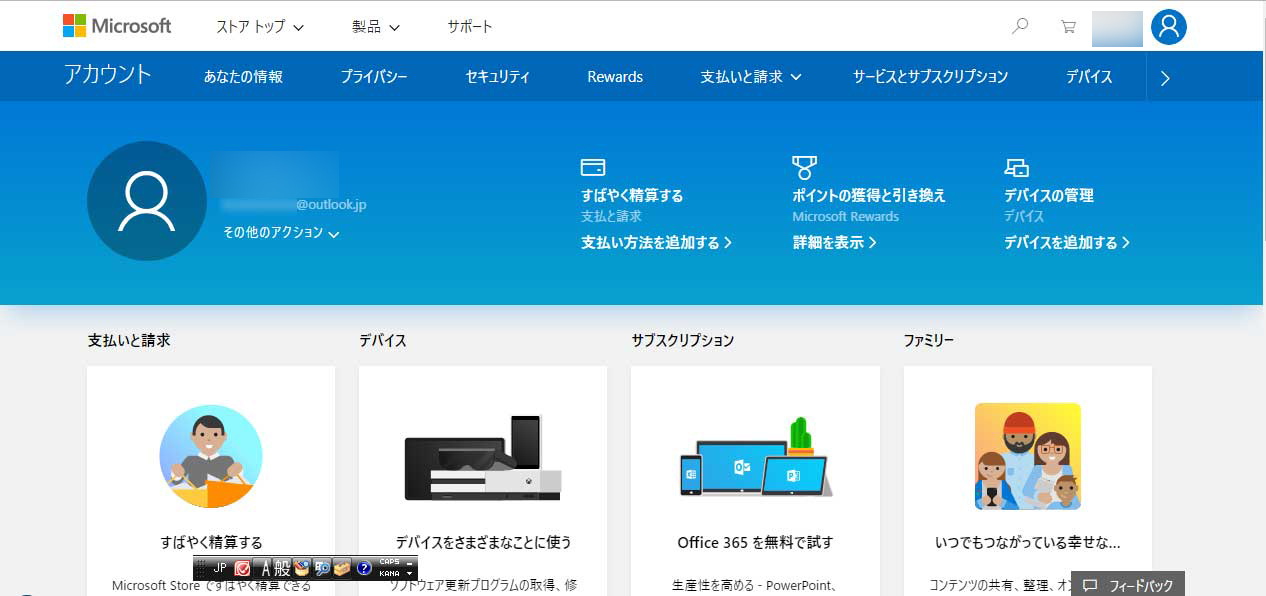
Task: Click the credit card icon above すばやく精算する
Action: tap(592, 167)
